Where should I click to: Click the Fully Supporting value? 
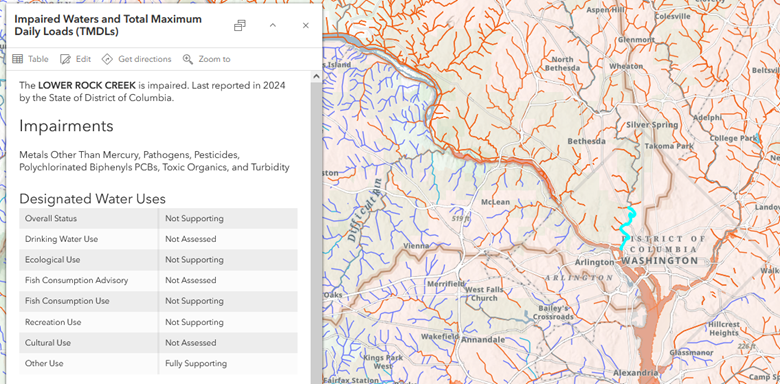(196, 364)
